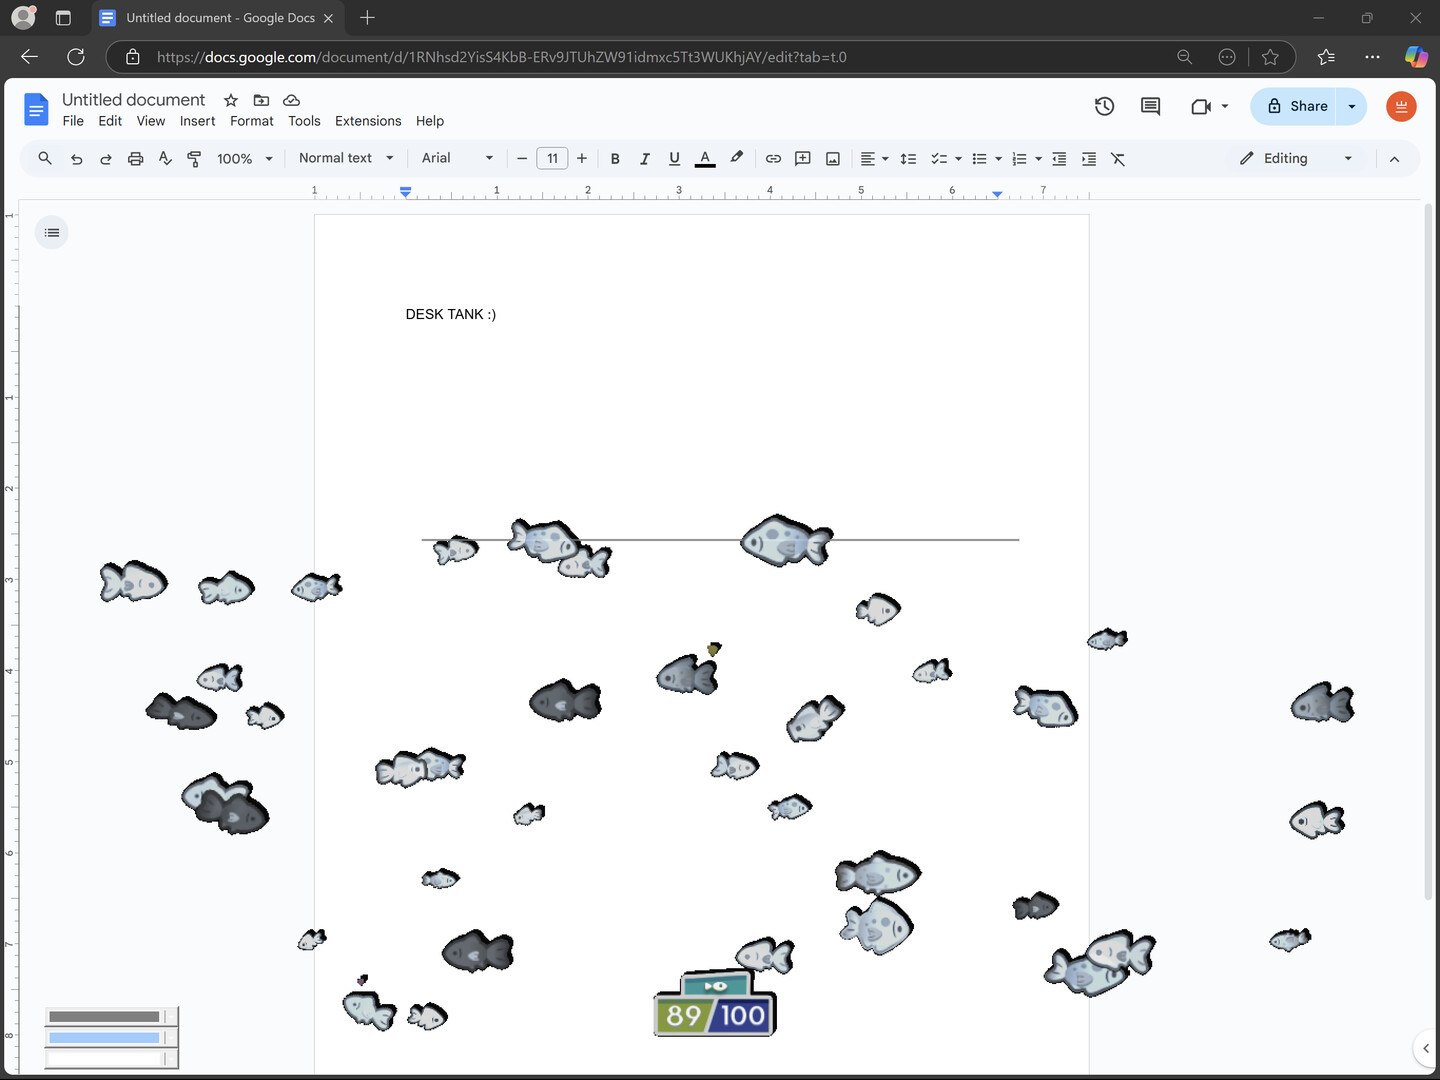The width and height of the screenshot is (1440, 1080).
Task: Click the Share button
Action: (1296, 106)
